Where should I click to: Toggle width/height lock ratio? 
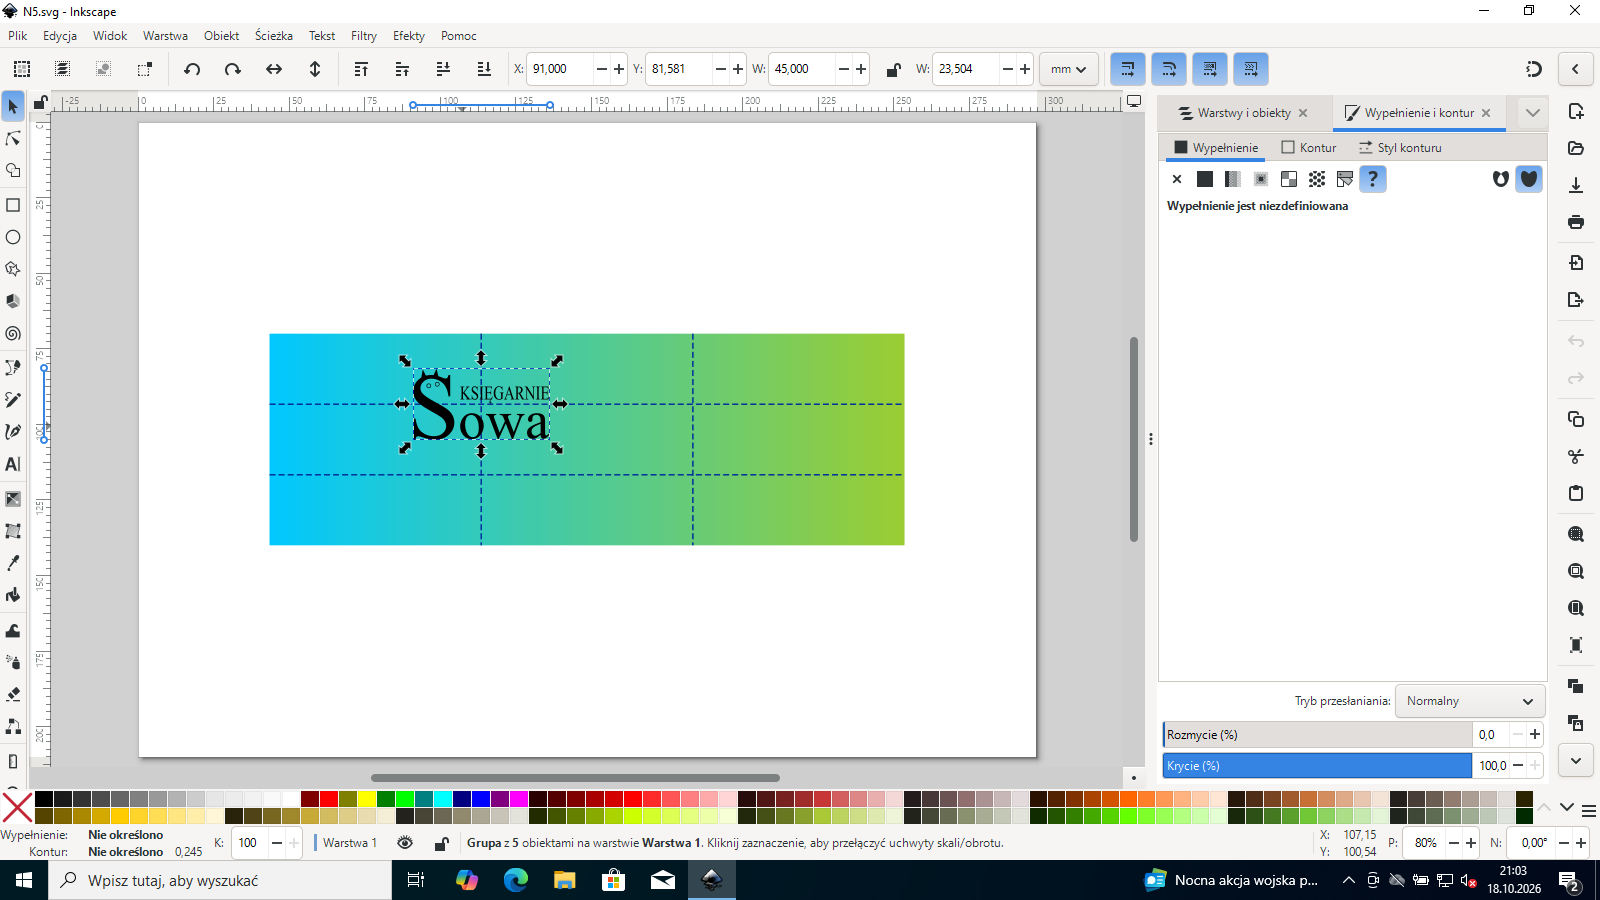(x=893, y=69)
